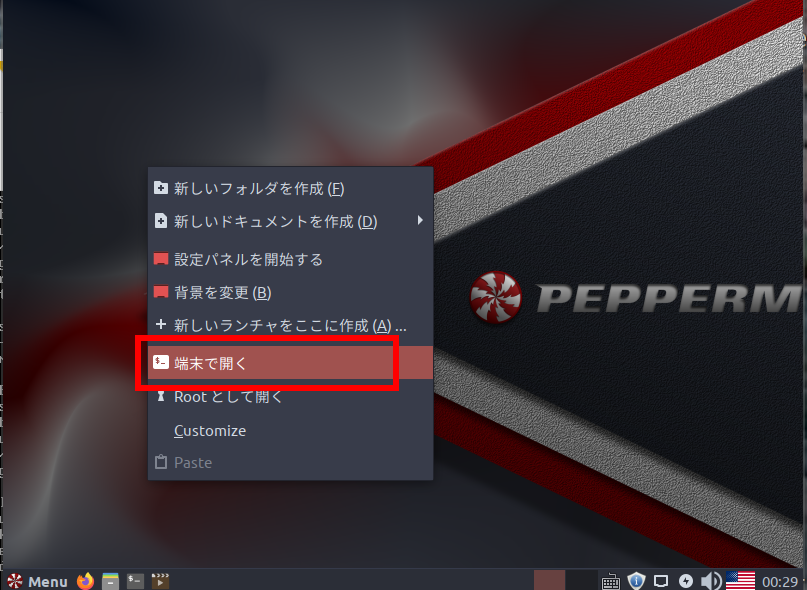Image resolution: width=807 pixels, height=590 pixels.
Task: Open the clapperboard media player icon
Action: (x=160, y=581)
